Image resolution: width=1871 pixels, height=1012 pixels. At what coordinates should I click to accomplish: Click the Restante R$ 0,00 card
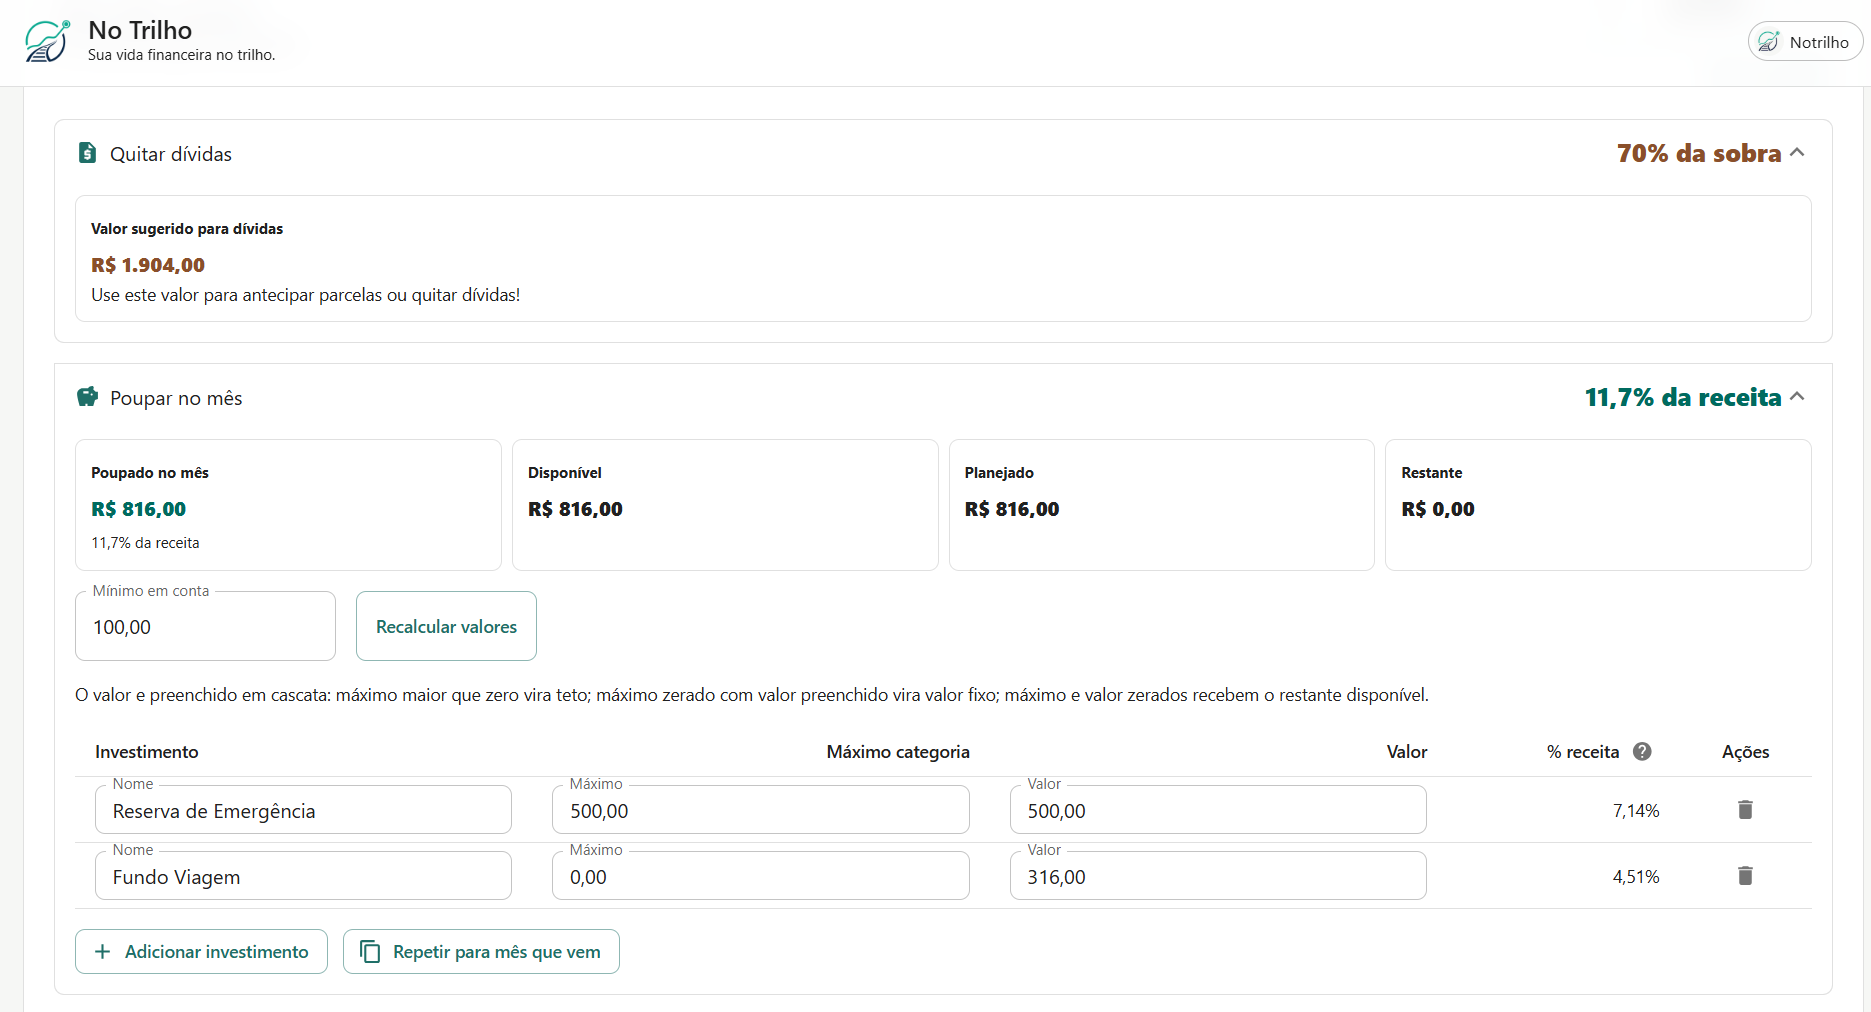pos(1598,505)
